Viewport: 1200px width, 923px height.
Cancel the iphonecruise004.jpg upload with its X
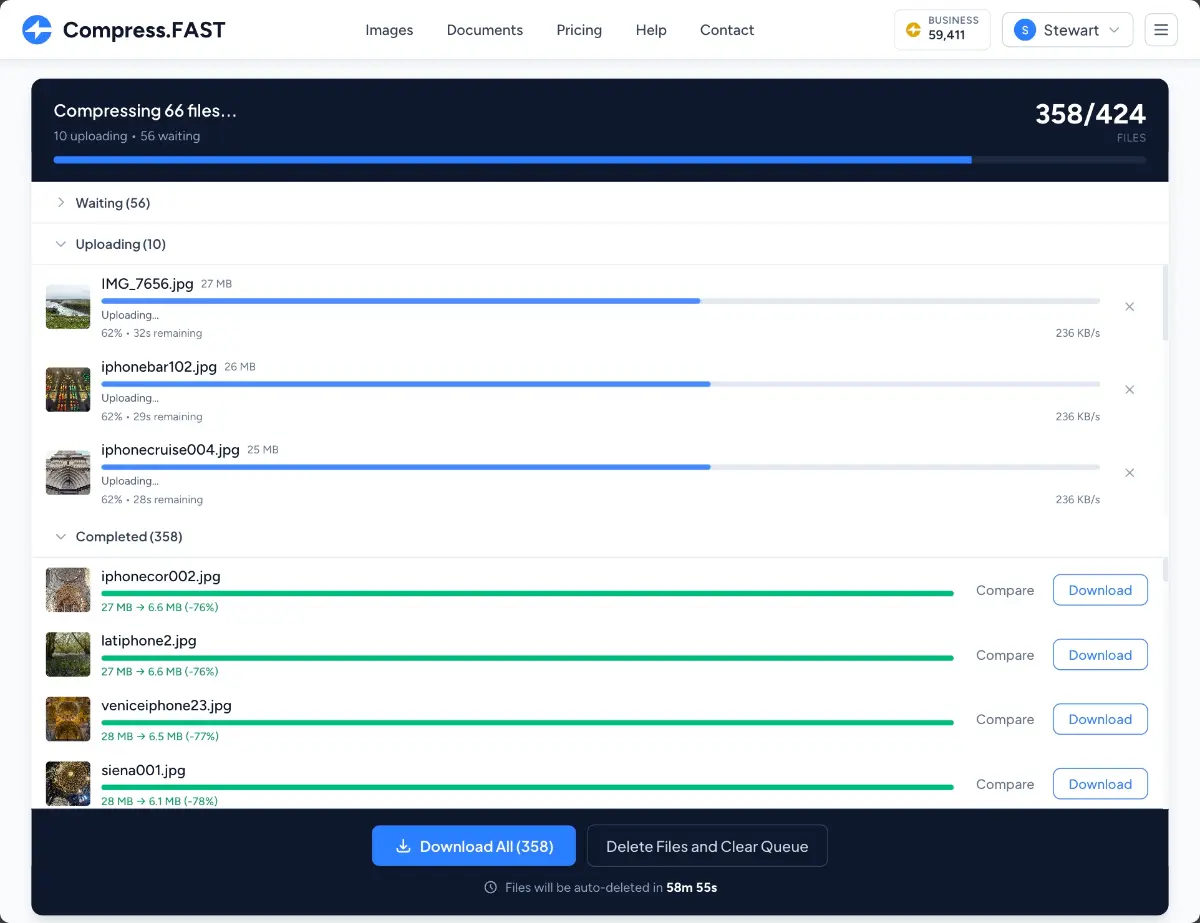click(1129, 472)
